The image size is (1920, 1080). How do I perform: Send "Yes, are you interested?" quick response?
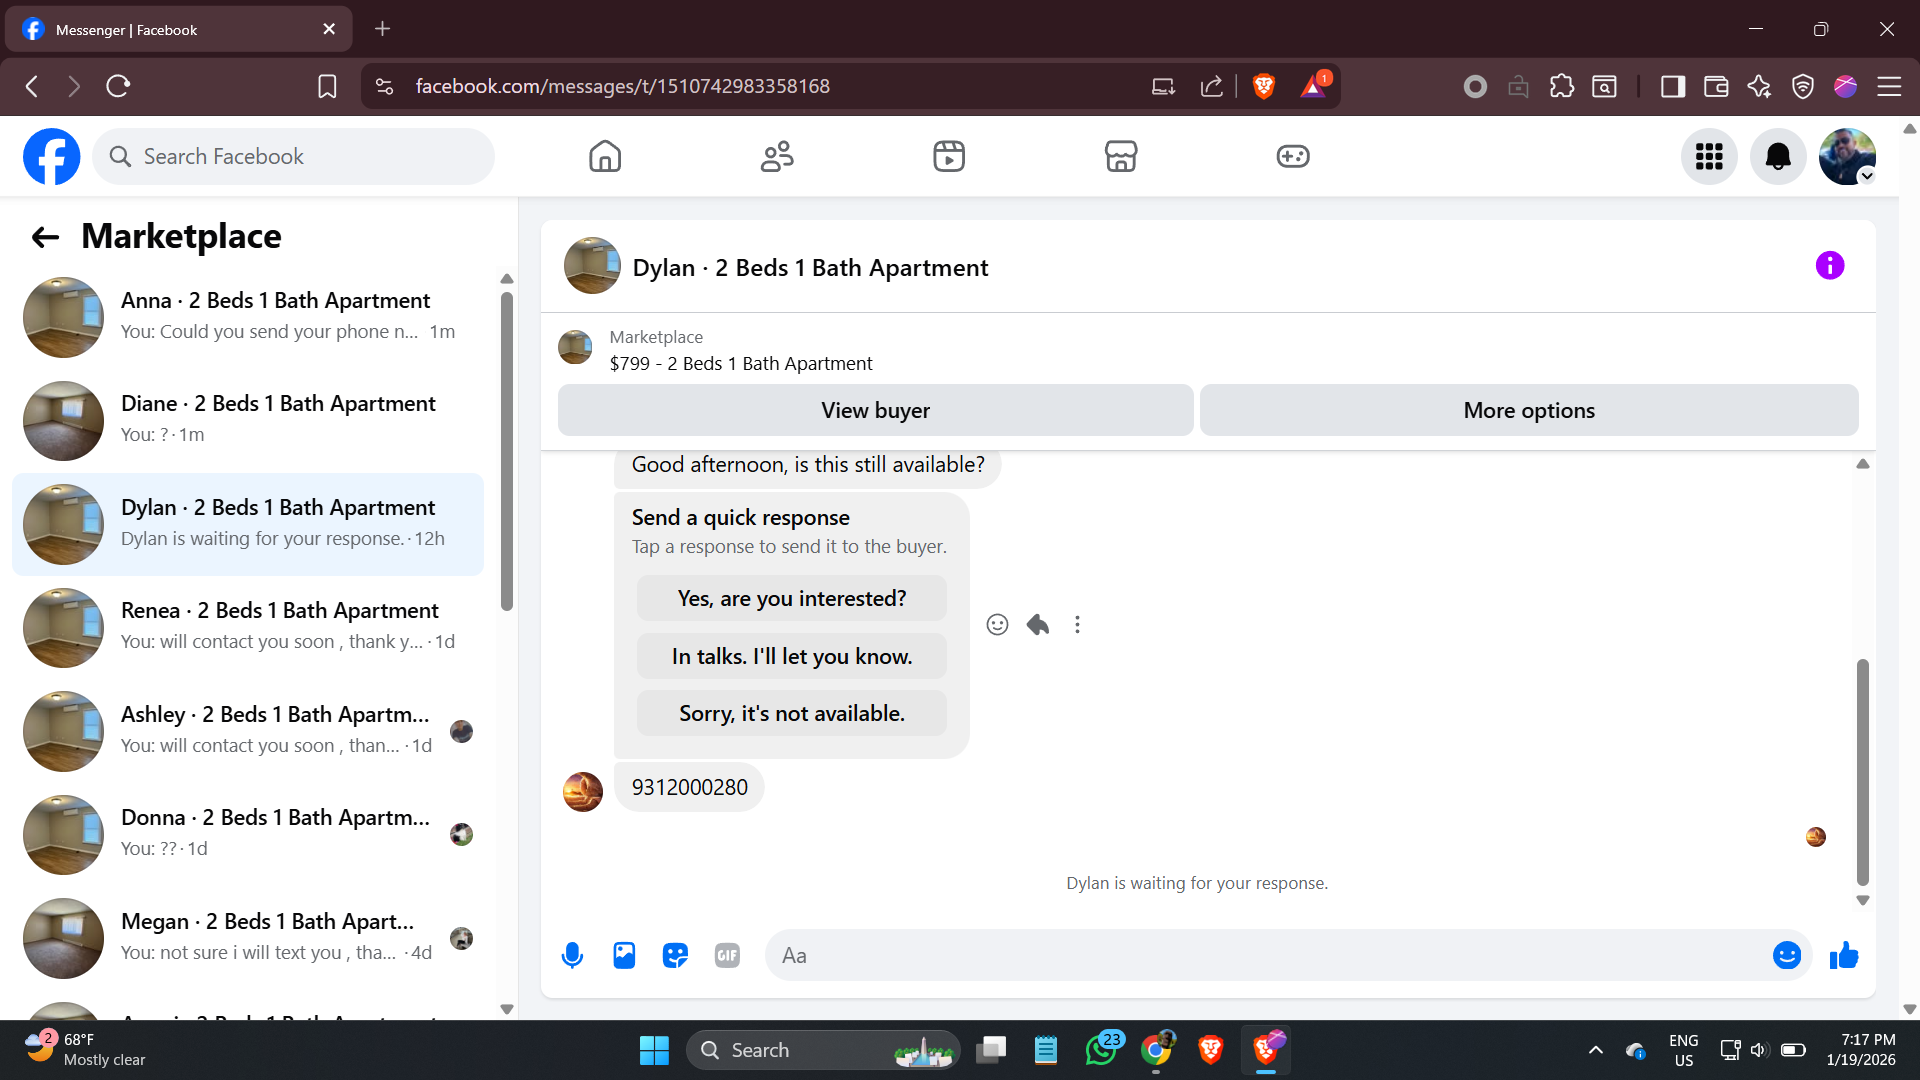[791, 598]
